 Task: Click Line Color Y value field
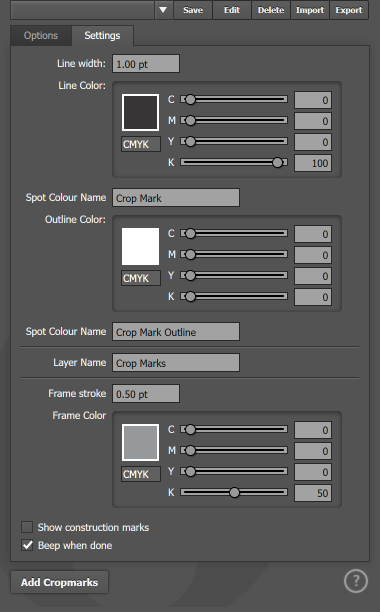coord(313,142)
